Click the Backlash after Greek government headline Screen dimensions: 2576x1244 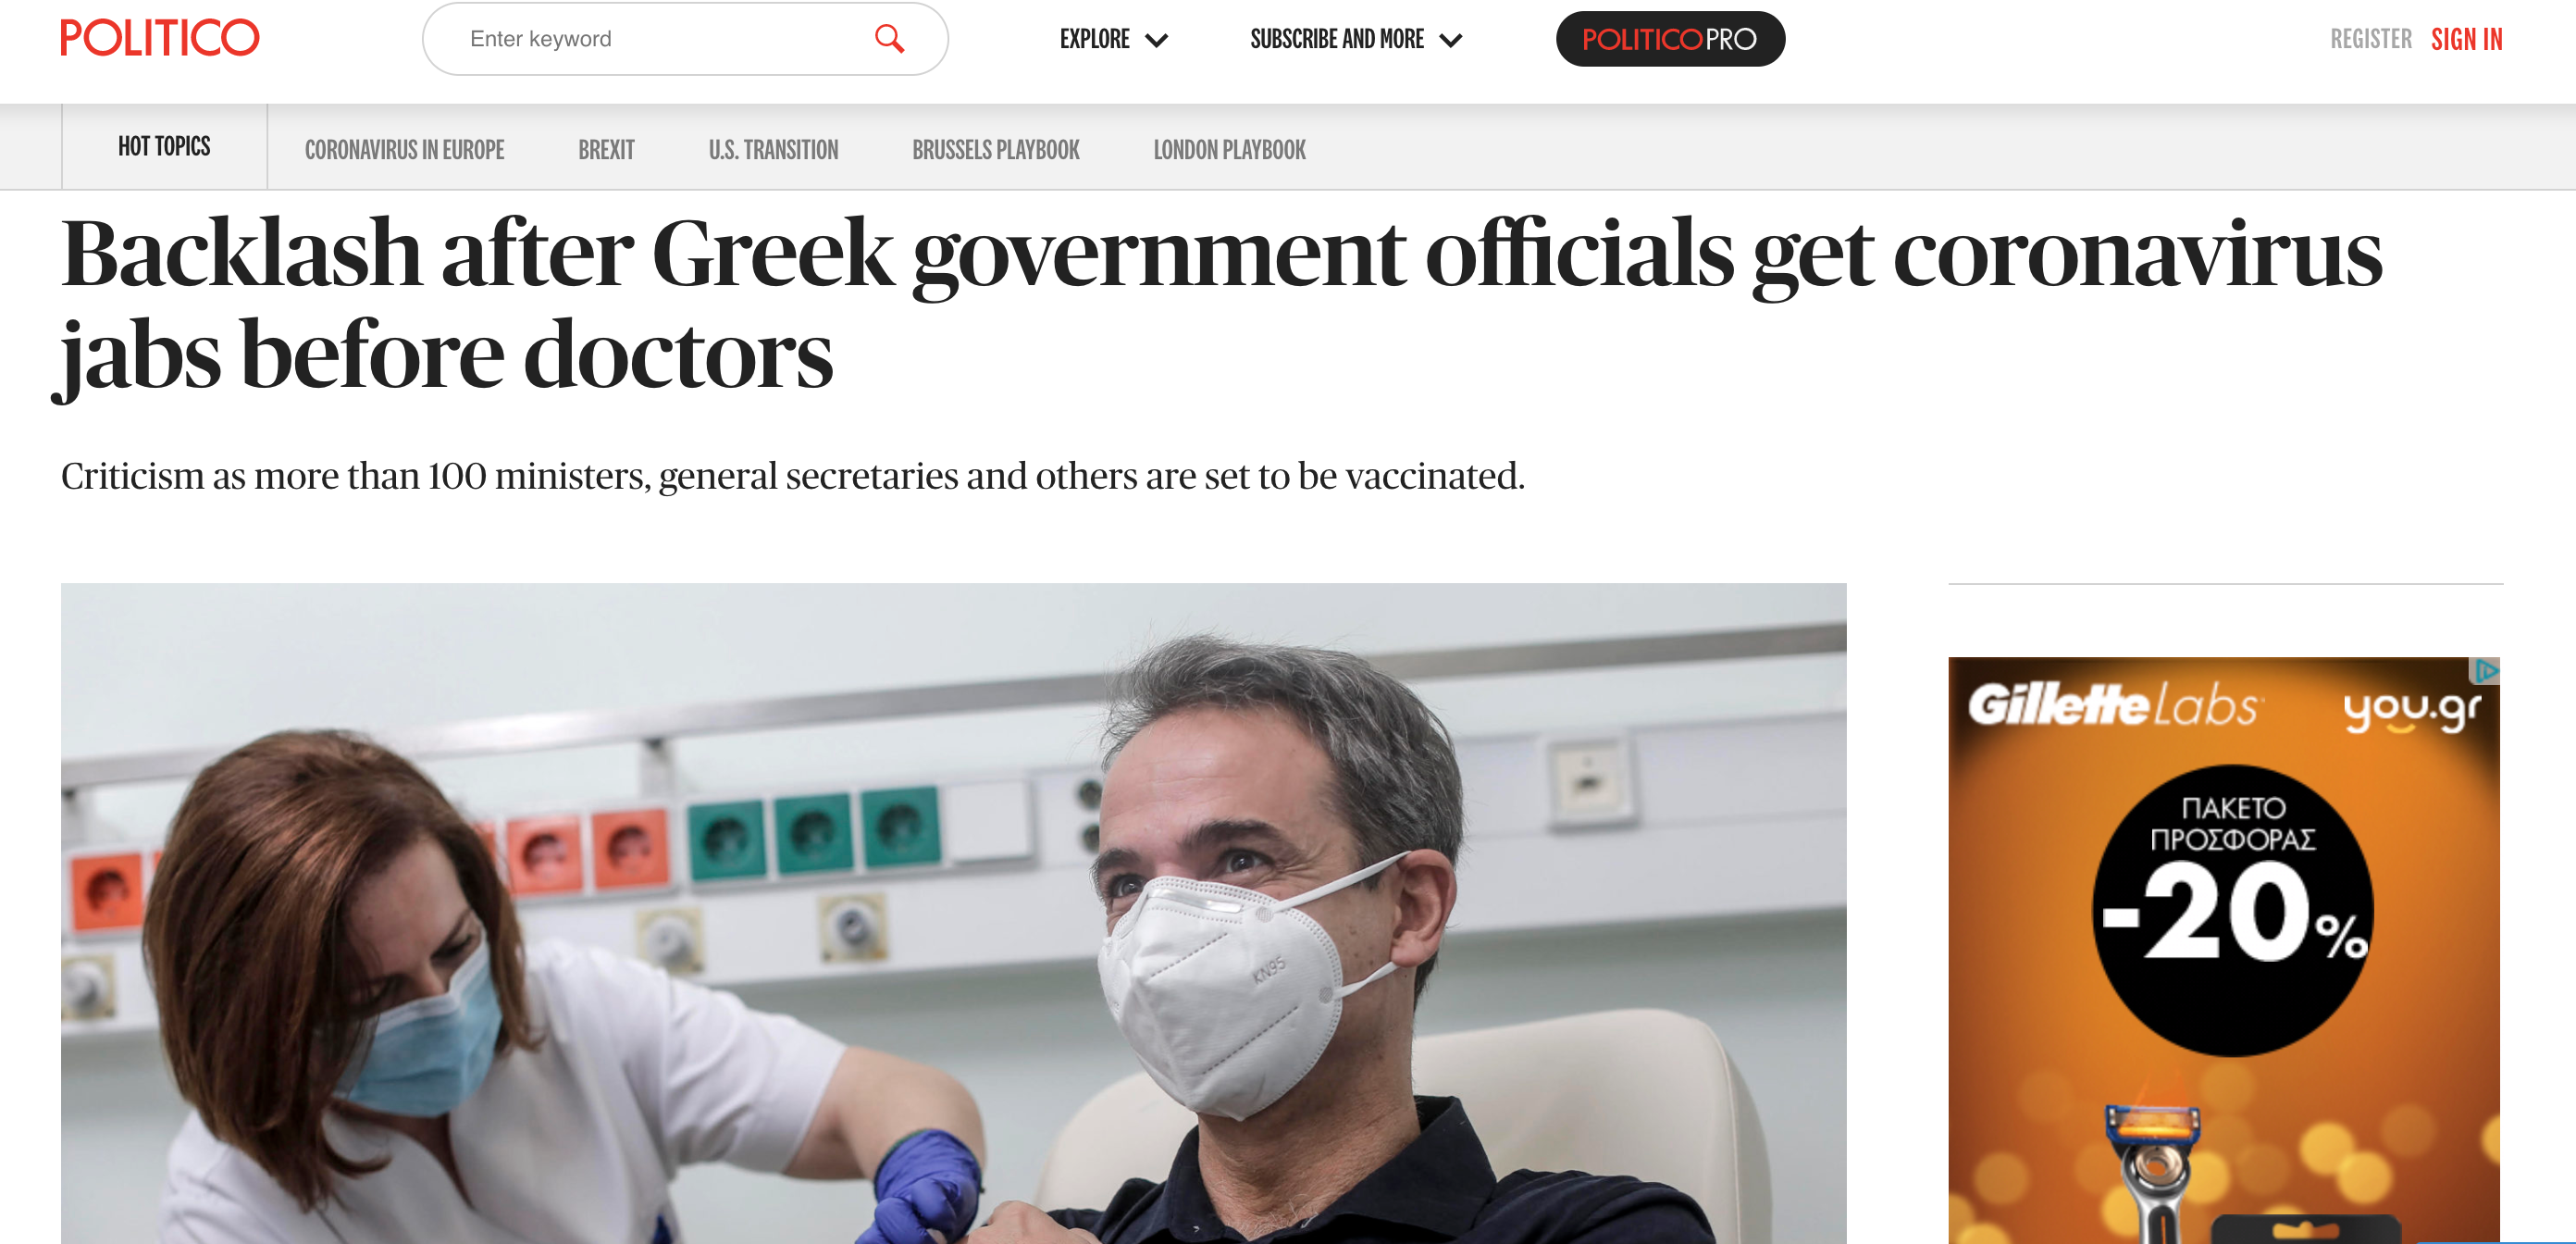[1221, 303]
